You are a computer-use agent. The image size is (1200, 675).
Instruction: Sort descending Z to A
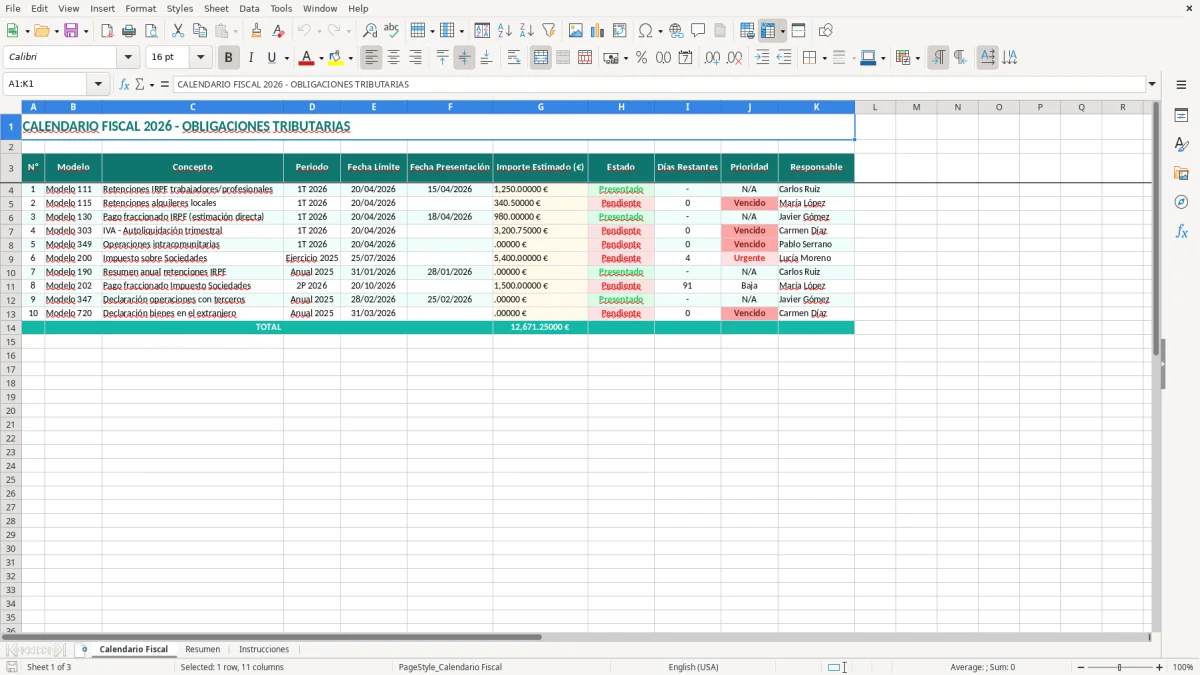point(527,31)
